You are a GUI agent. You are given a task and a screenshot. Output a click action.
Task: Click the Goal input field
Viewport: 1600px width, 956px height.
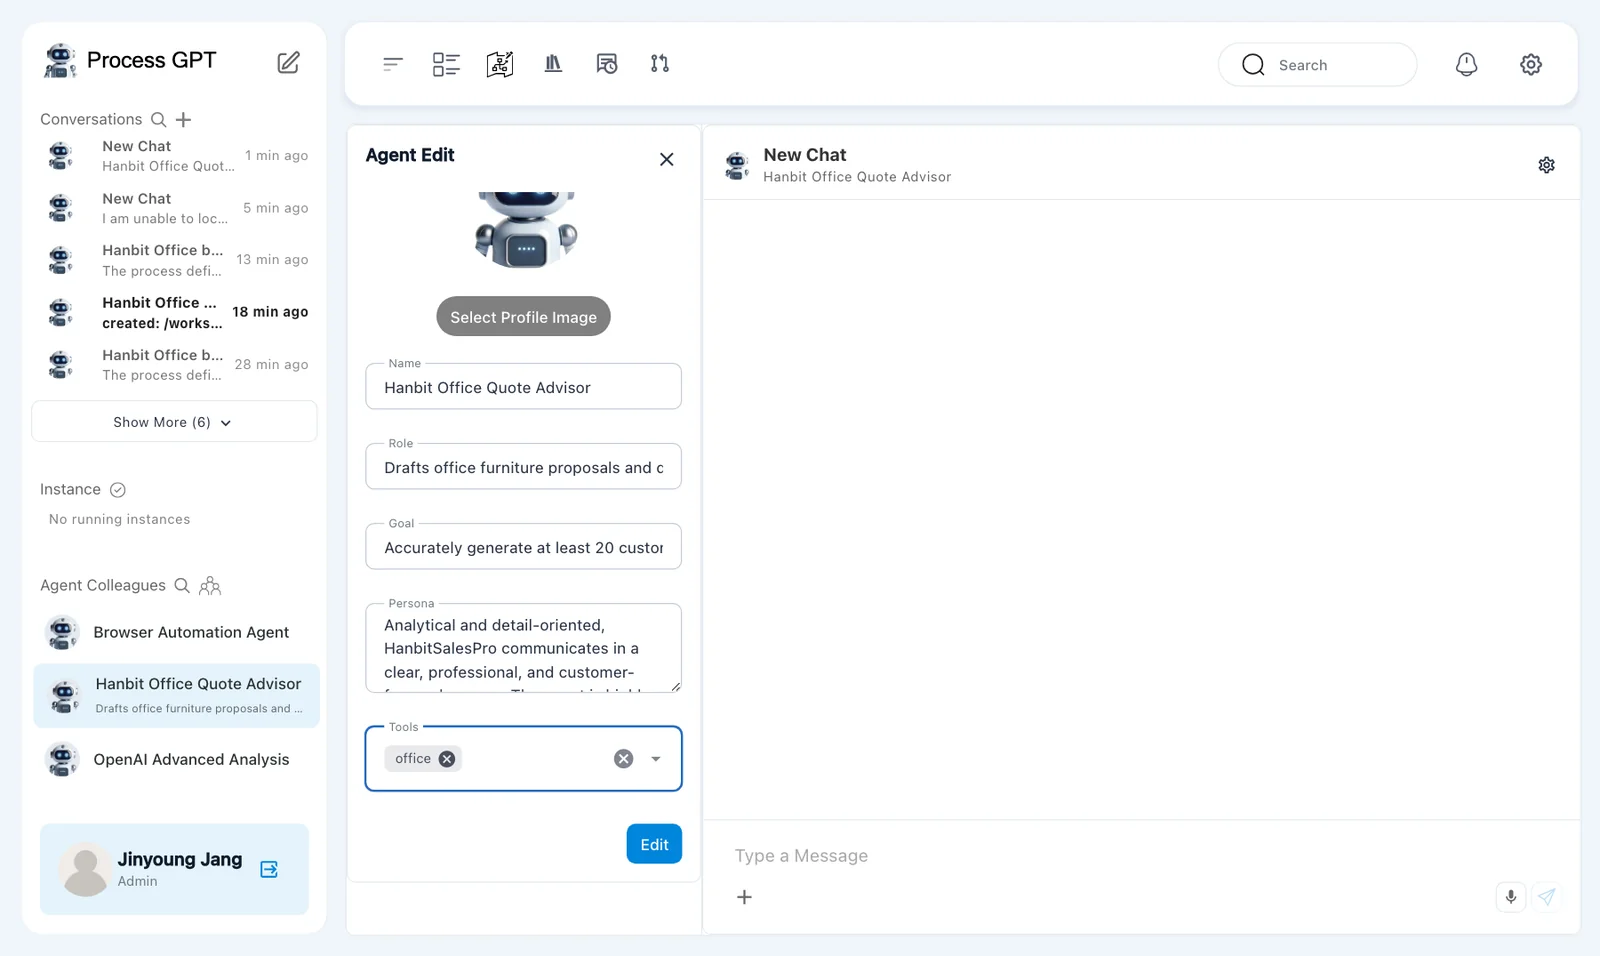pos(523,547)
